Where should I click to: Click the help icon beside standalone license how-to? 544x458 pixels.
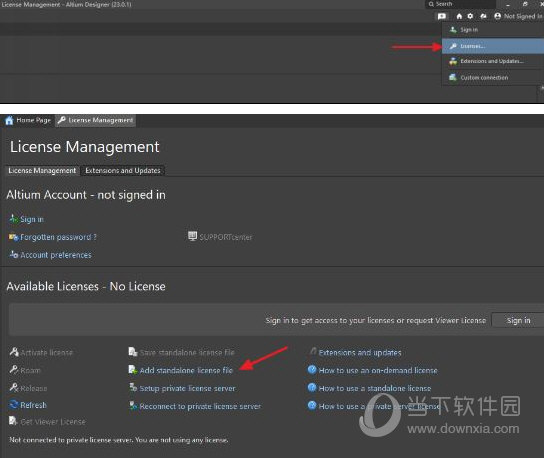point(312,387)
